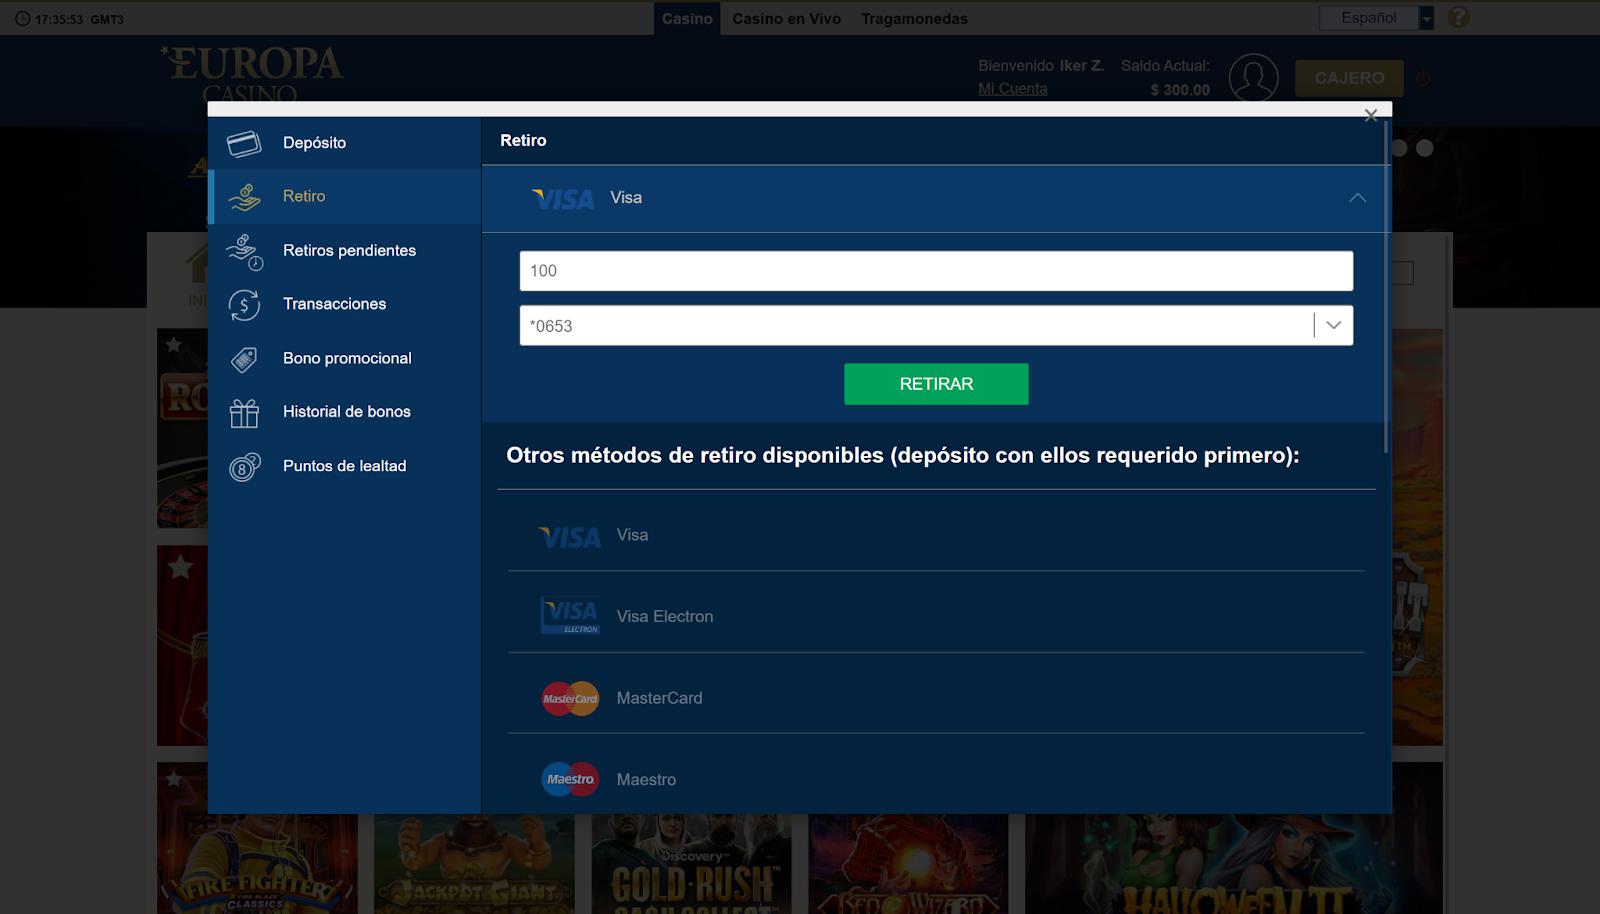This screenshot has height=914, width=1600.
Task: Switch to the Tragamonedas tab
Action: pos(914,18)
